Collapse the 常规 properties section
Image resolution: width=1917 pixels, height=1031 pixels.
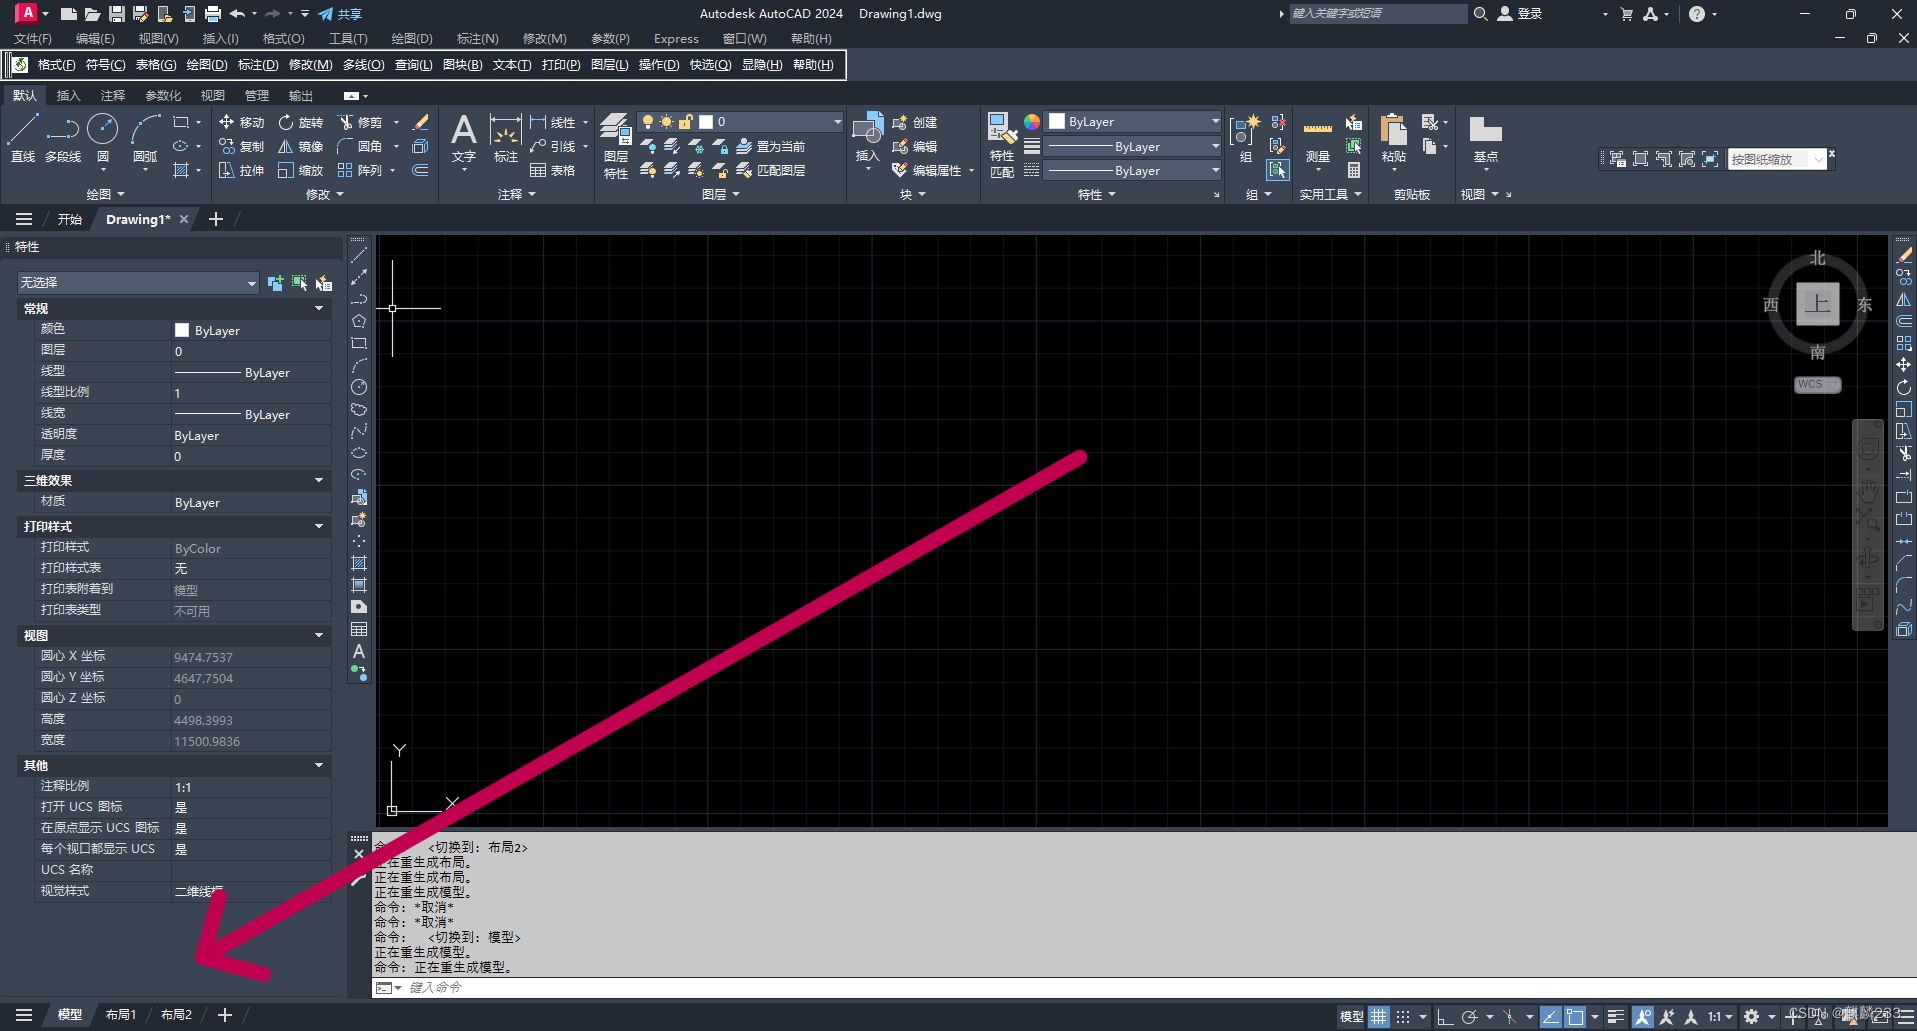[x=319, y=308]
